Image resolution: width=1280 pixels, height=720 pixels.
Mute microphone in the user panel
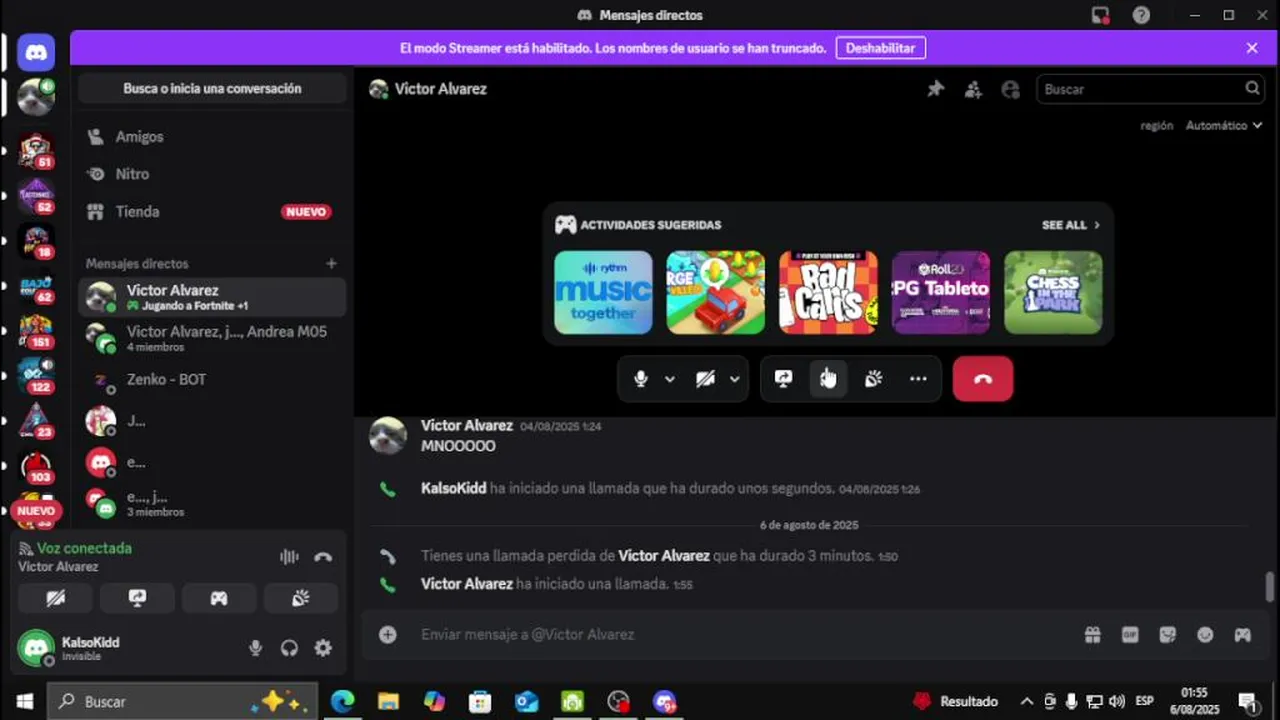pos(255,648)
